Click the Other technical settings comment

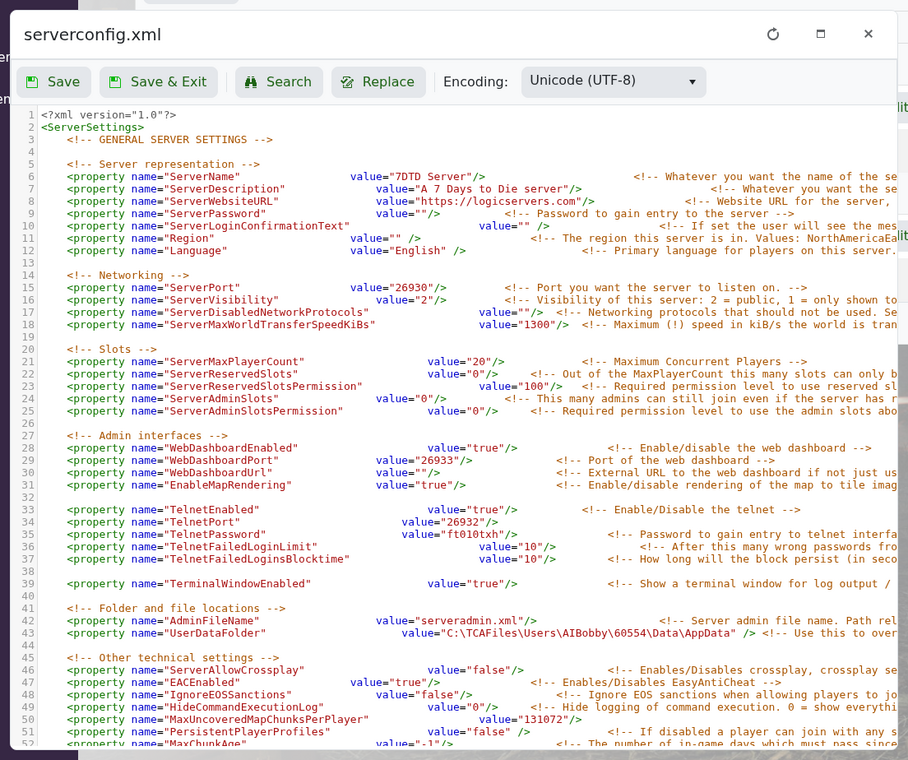click(x=173, y=657)
